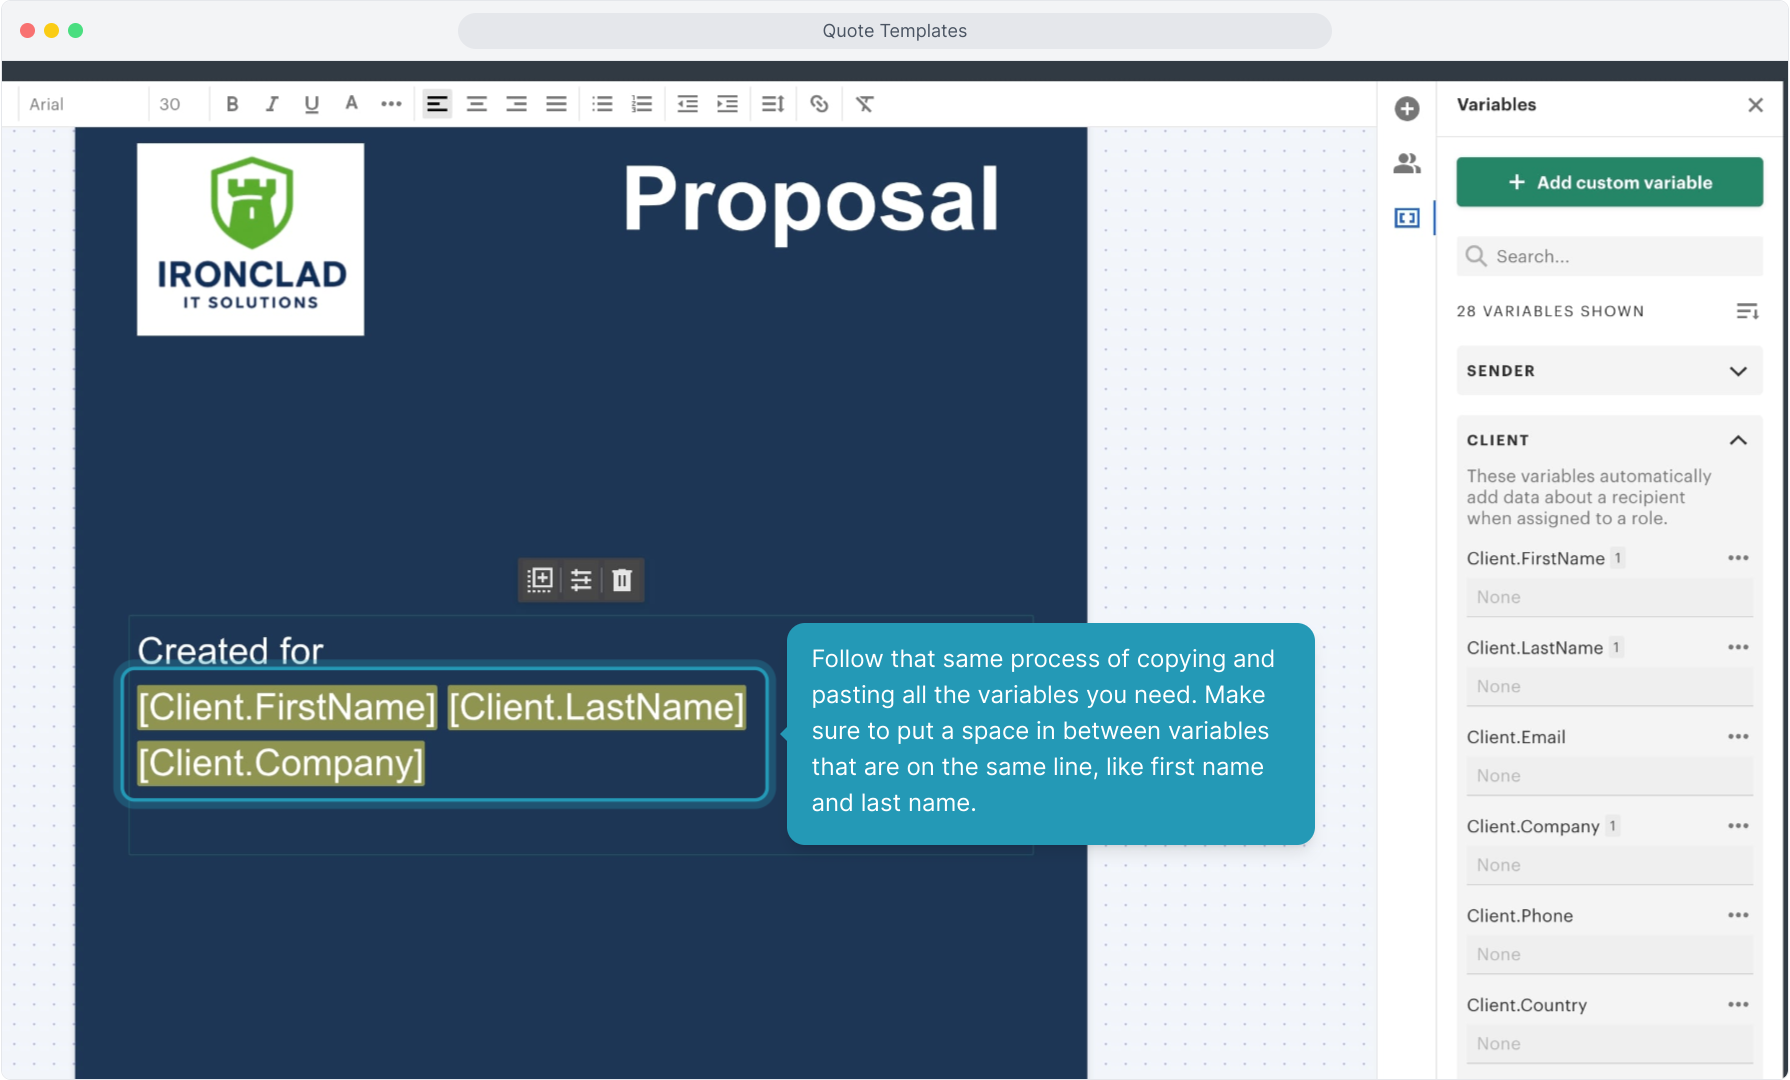Apply underline to selected text

312,104
